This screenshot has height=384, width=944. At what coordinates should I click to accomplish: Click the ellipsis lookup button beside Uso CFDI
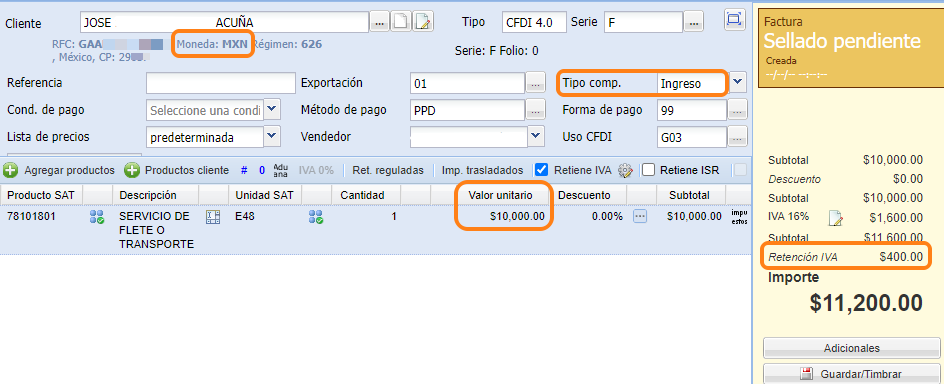(738, 137)
